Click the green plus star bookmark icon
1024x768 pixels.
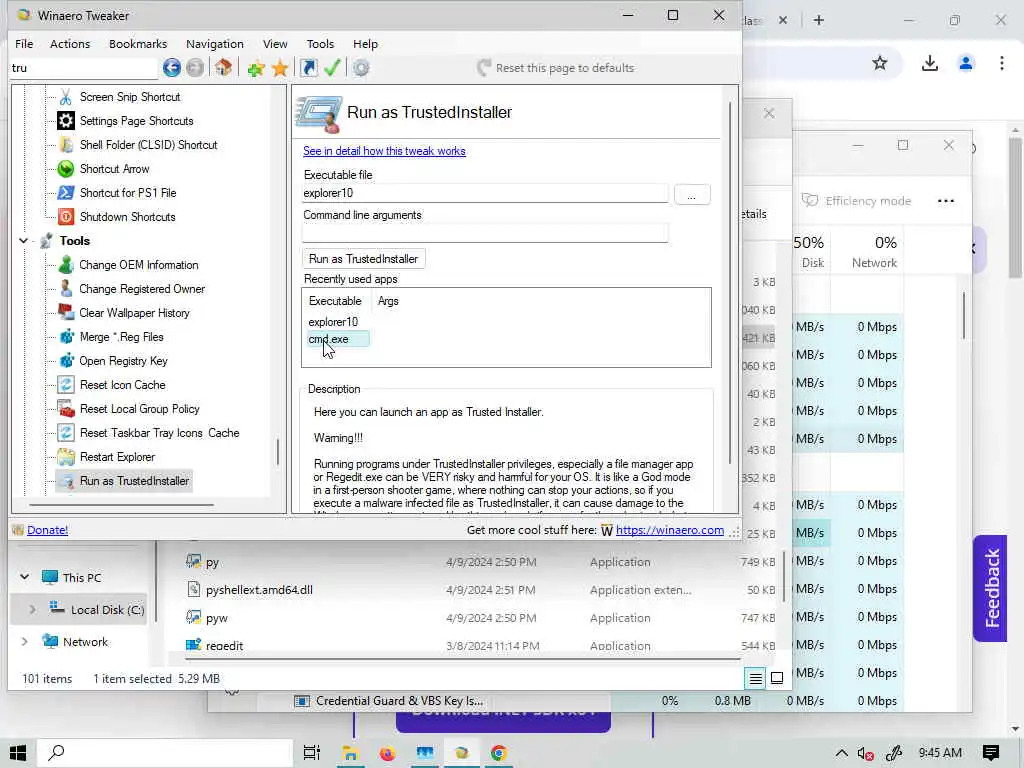click(x=256, y=68)
